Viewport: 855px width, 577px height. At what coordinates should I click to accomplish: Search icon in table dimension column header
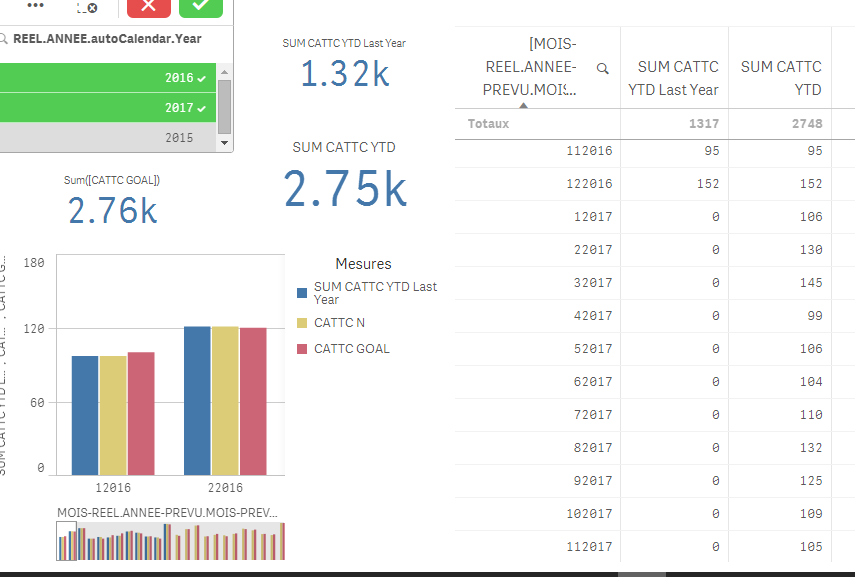point(603,69)
